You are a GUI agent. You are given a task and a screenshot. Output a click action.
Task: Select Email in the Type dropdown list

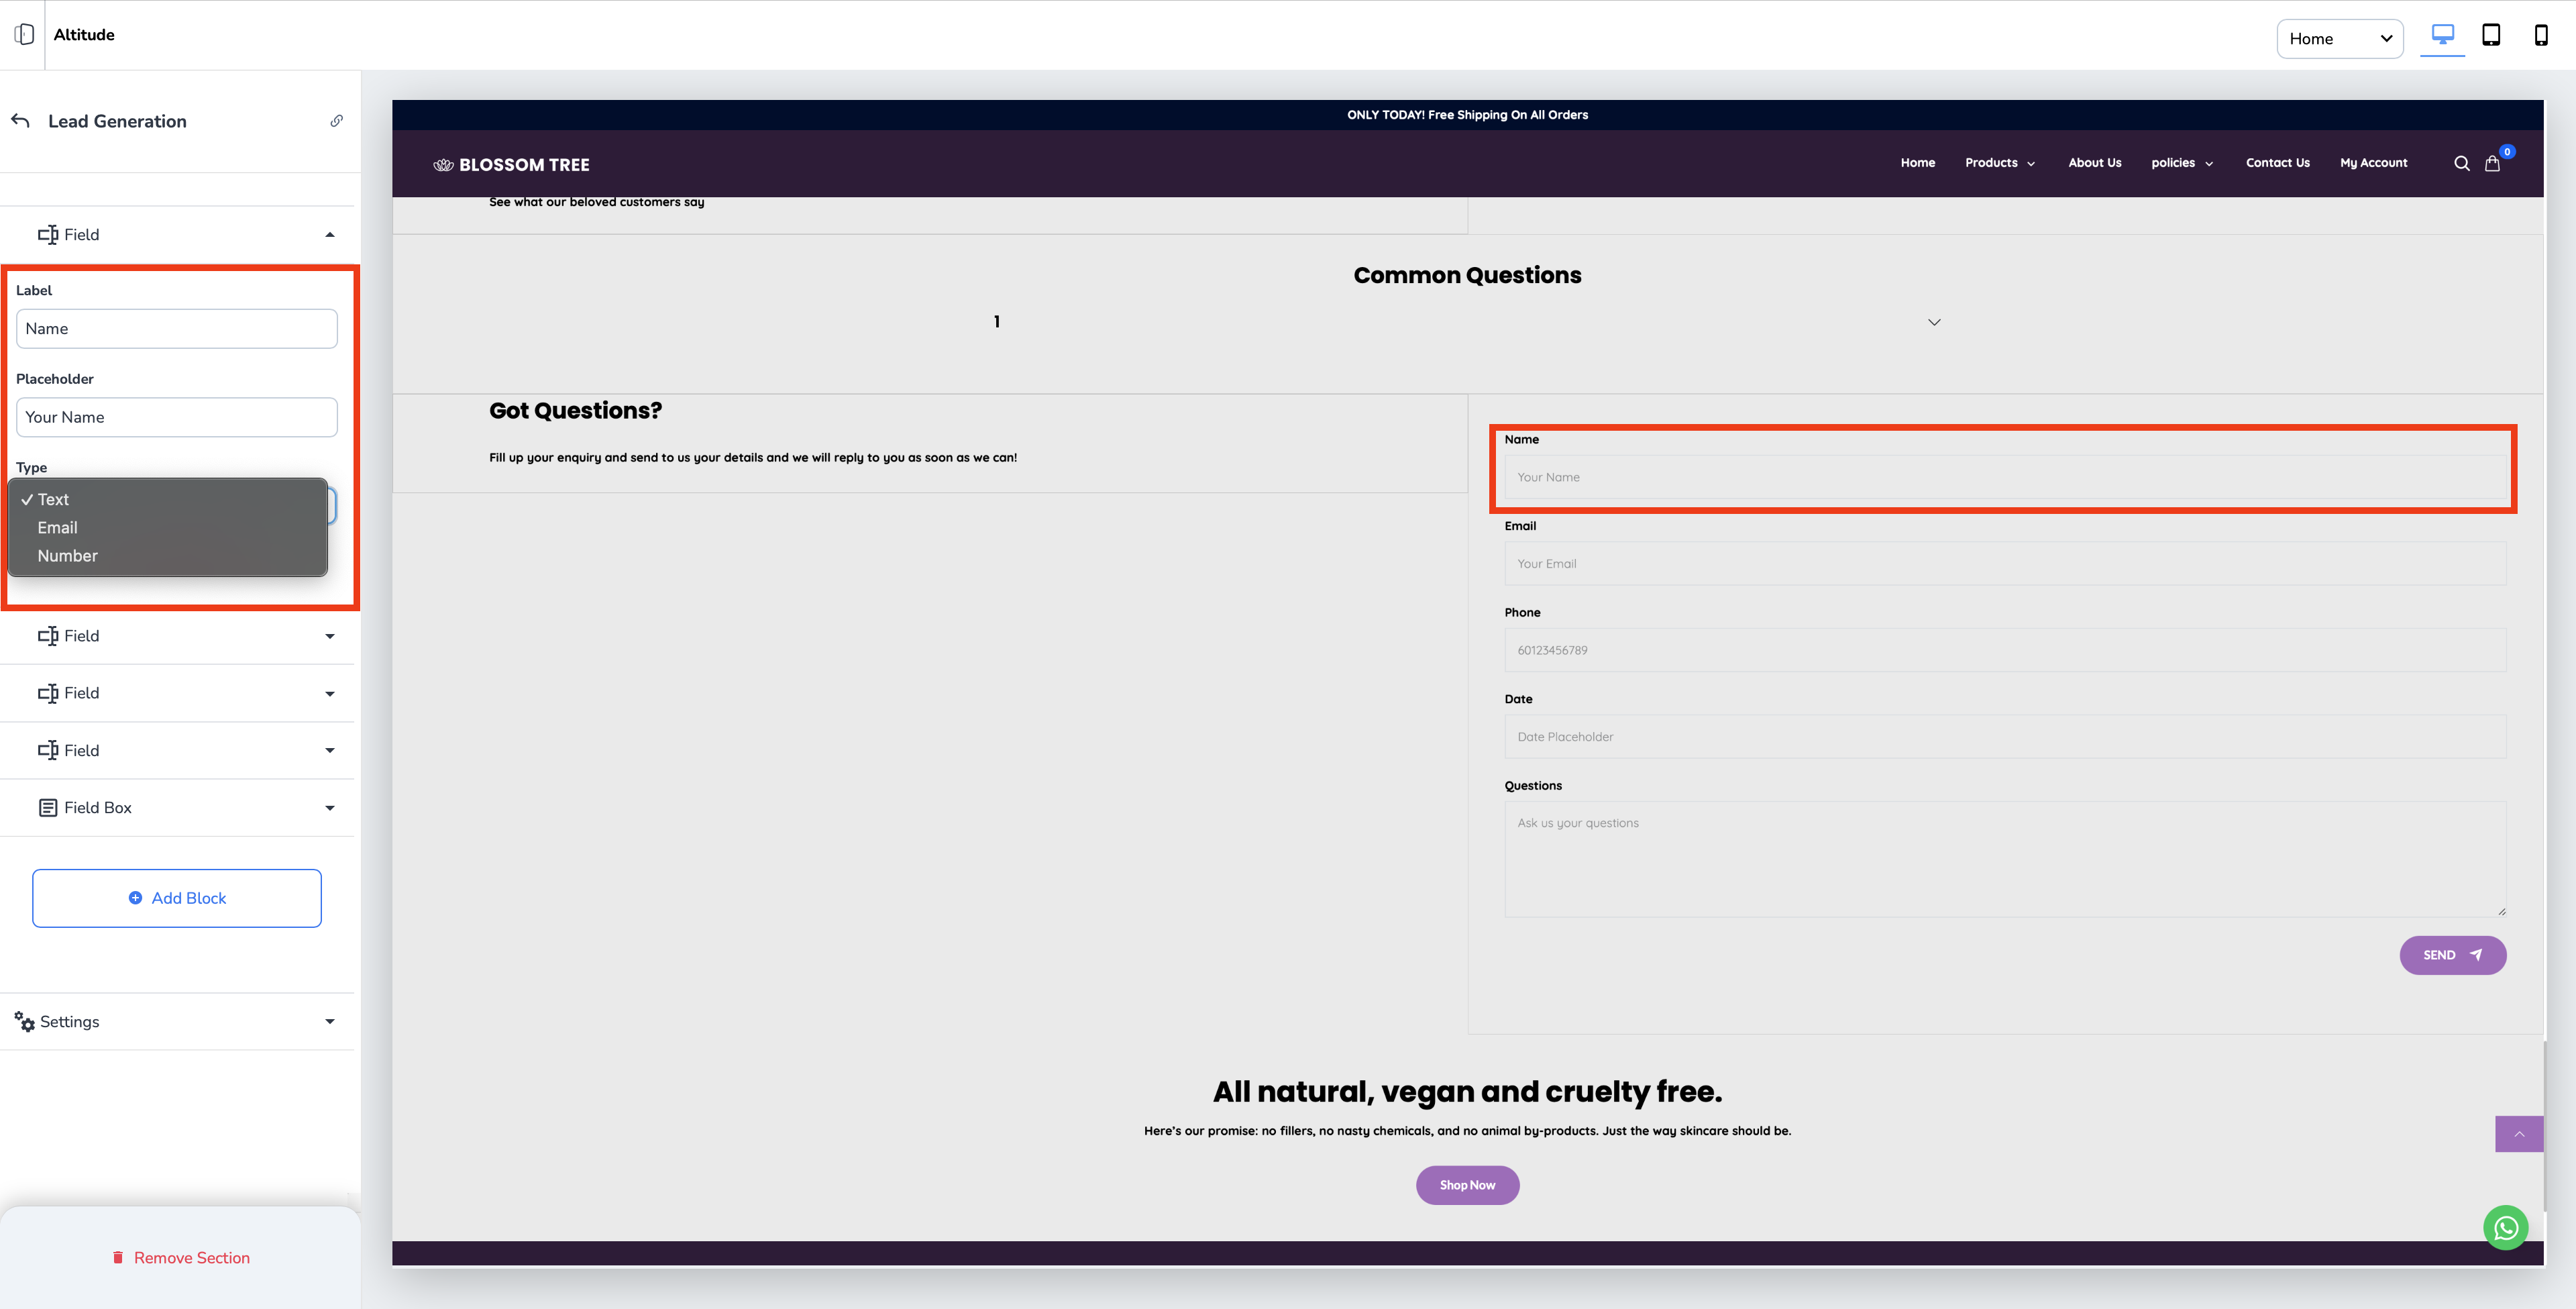coord(58,528)
